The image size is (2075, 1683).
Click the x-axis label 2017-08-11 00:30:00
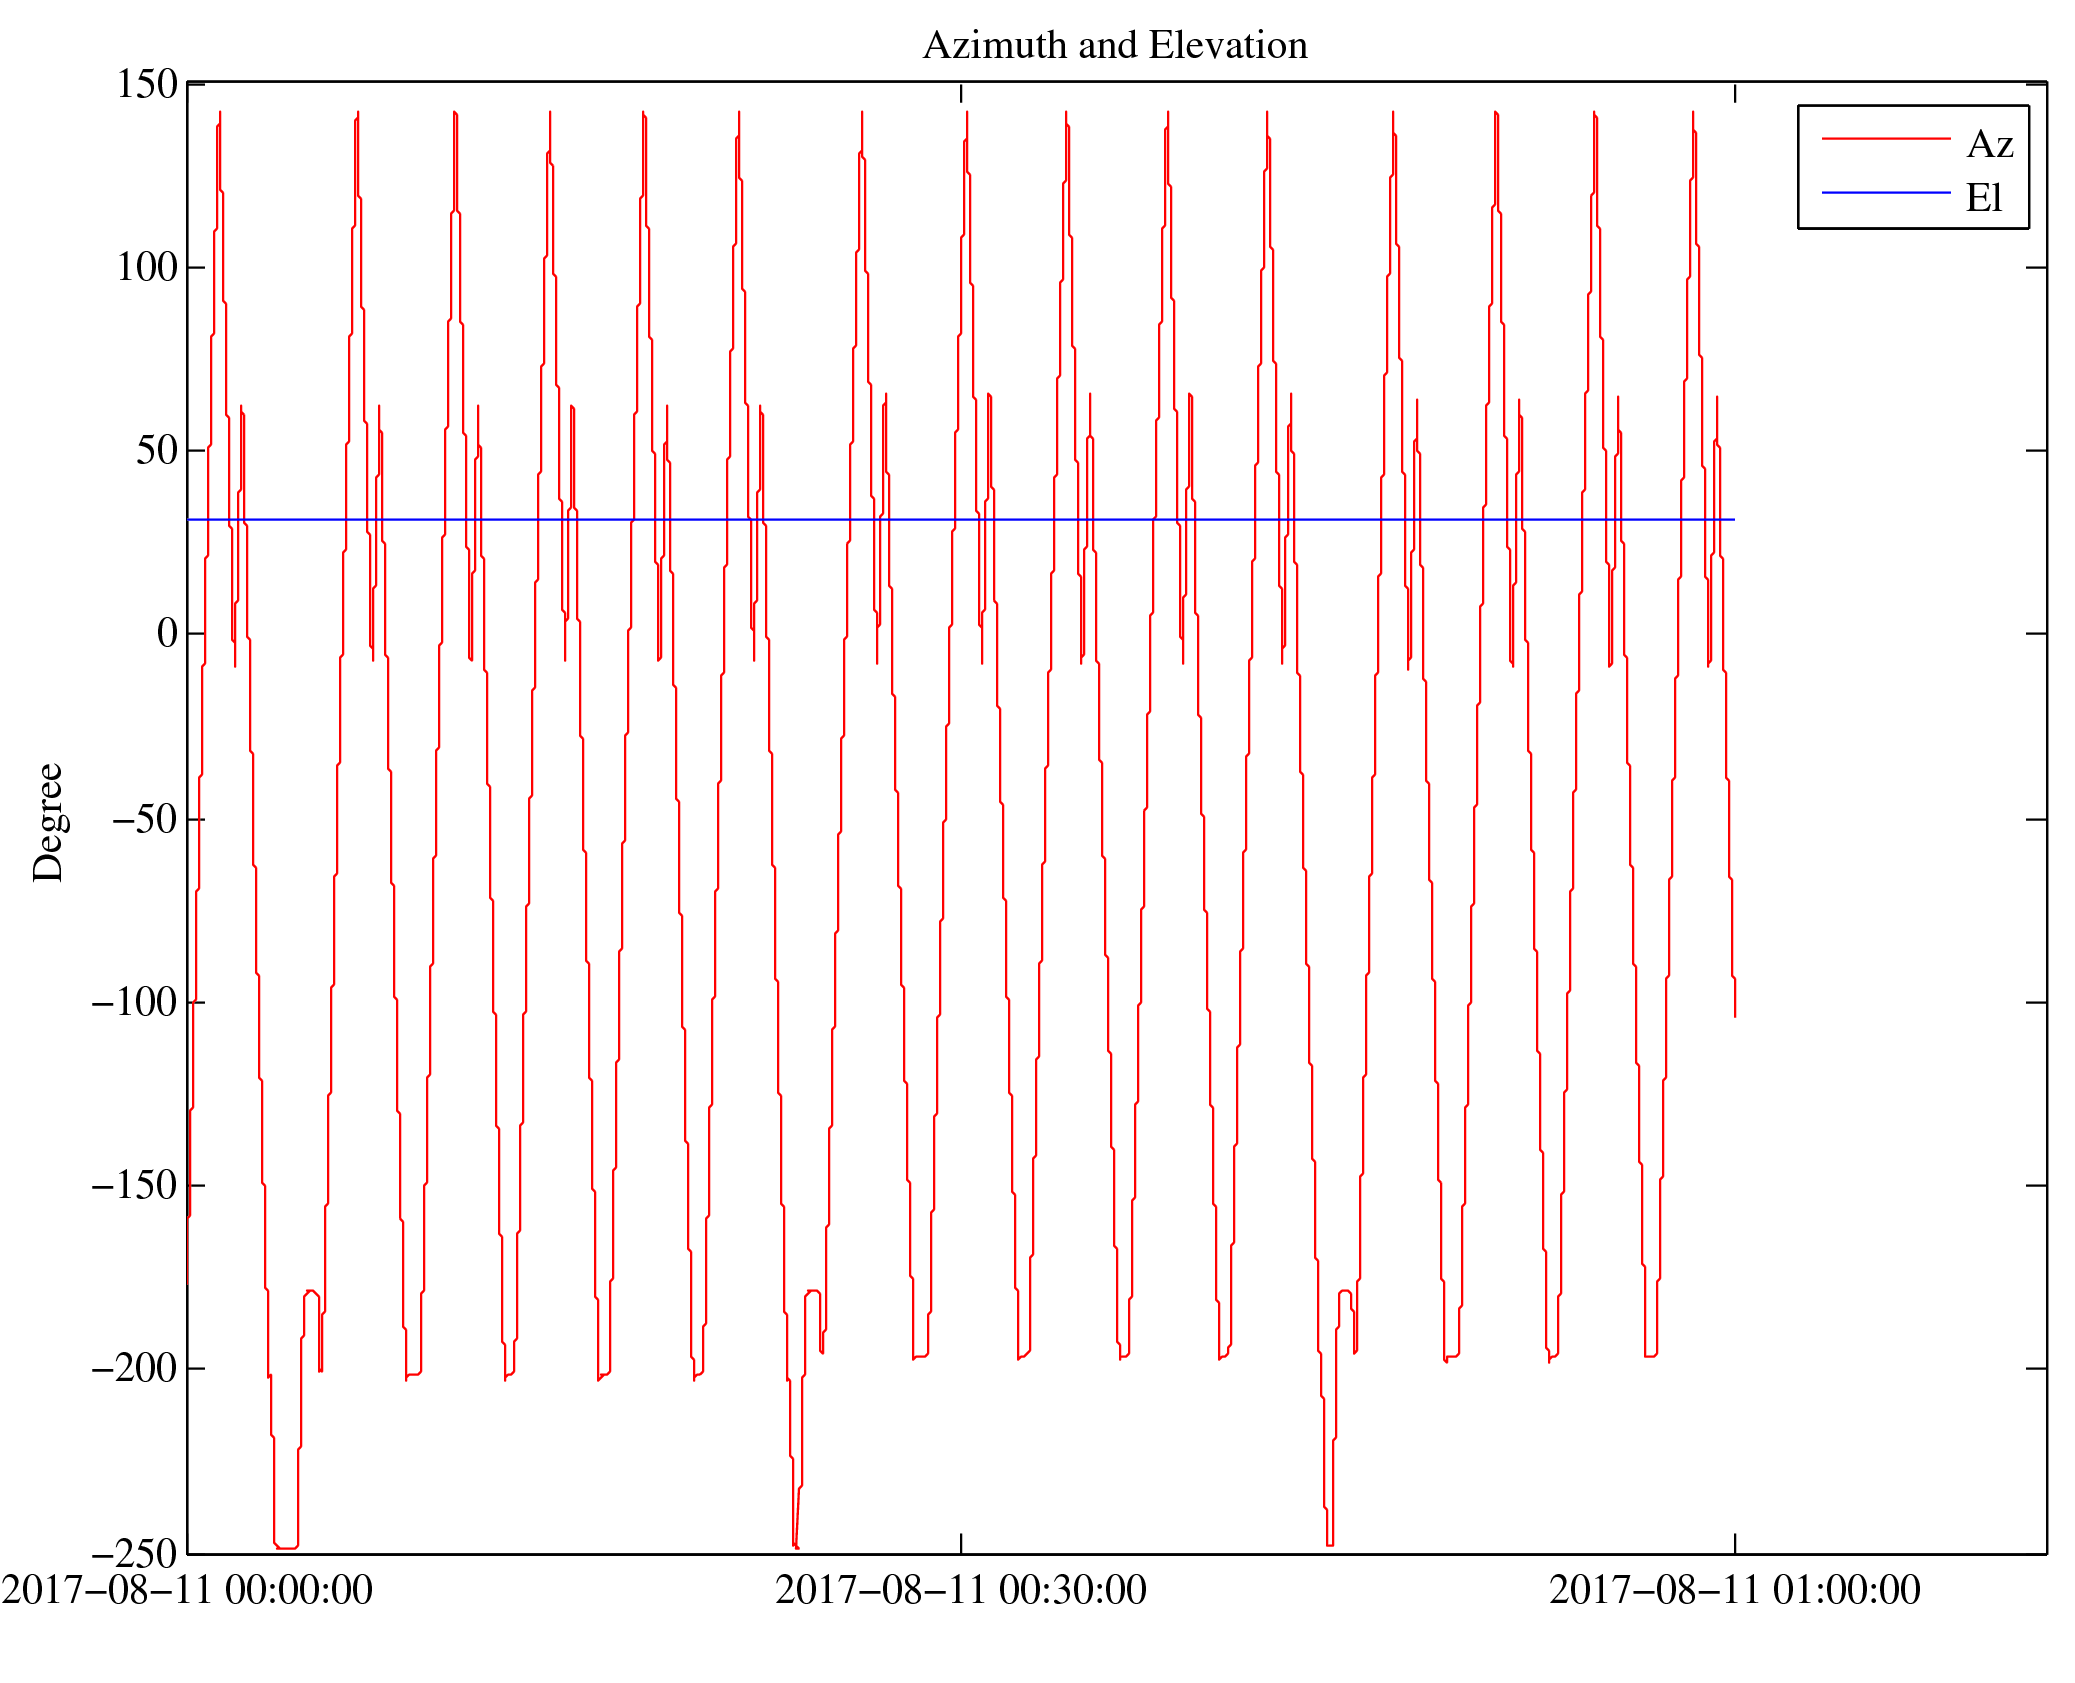pyautogui.click(x=961, y=1590)
